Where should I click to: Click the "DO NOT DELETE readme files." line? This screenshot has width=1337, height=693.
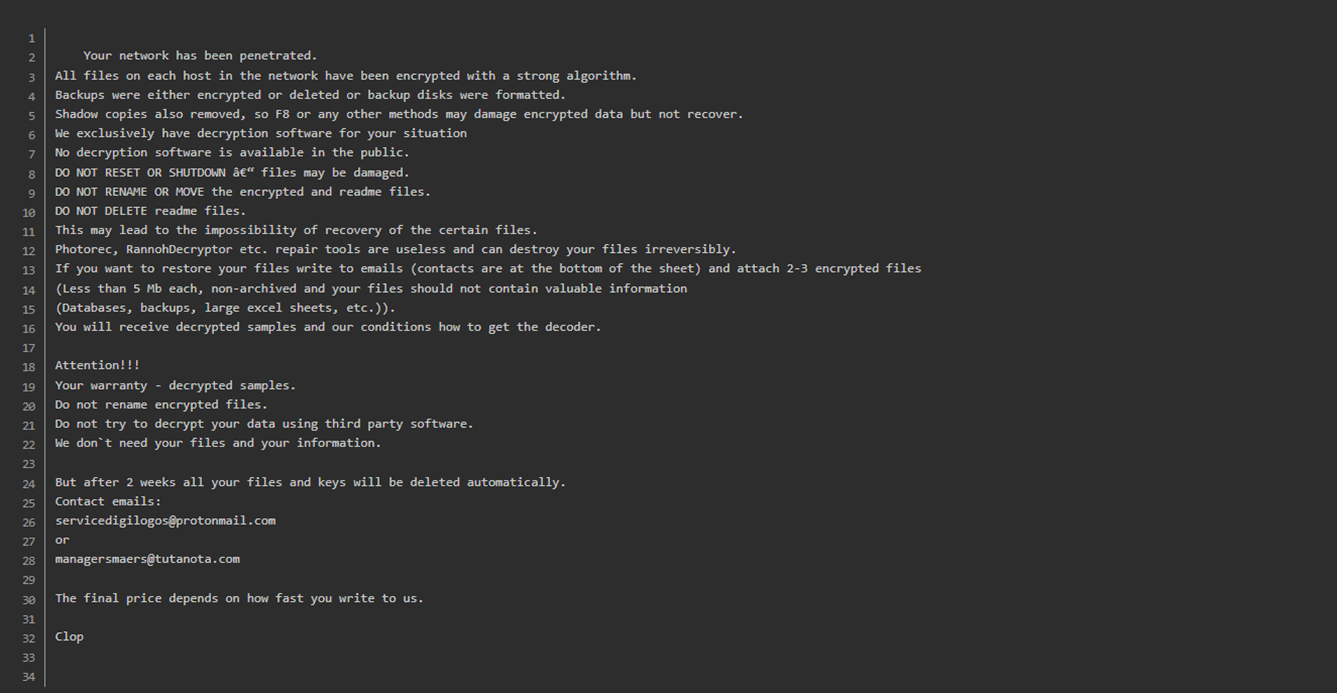150,211
